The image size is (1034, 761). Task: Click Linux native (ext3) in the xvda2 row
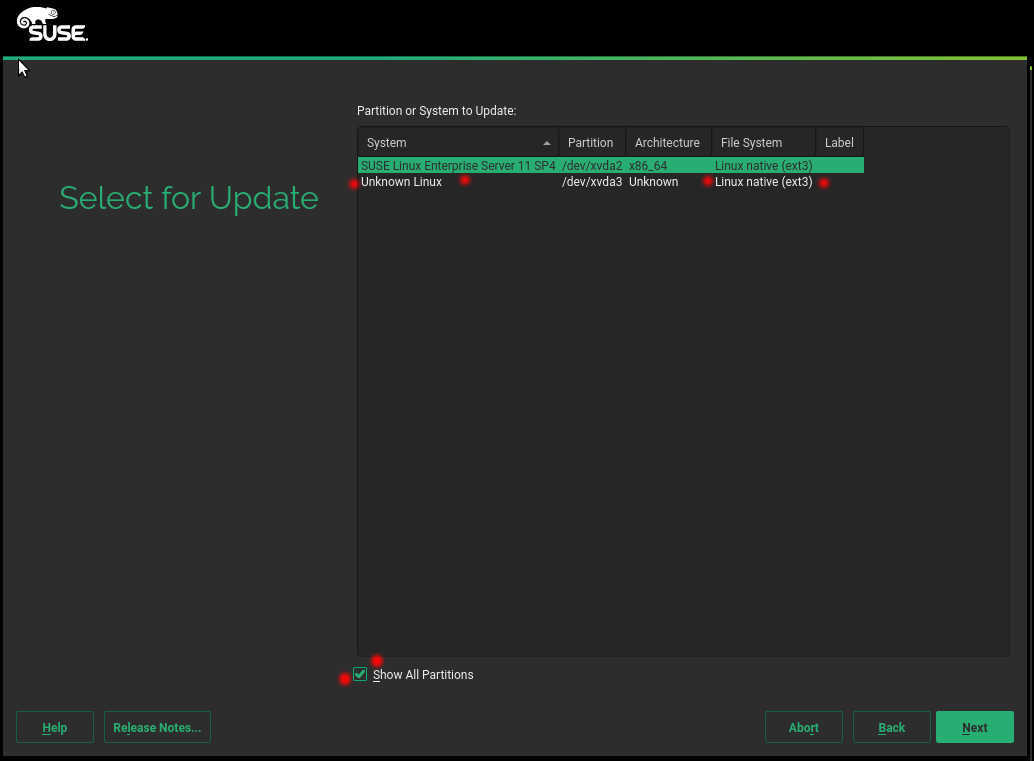point(764,166)
